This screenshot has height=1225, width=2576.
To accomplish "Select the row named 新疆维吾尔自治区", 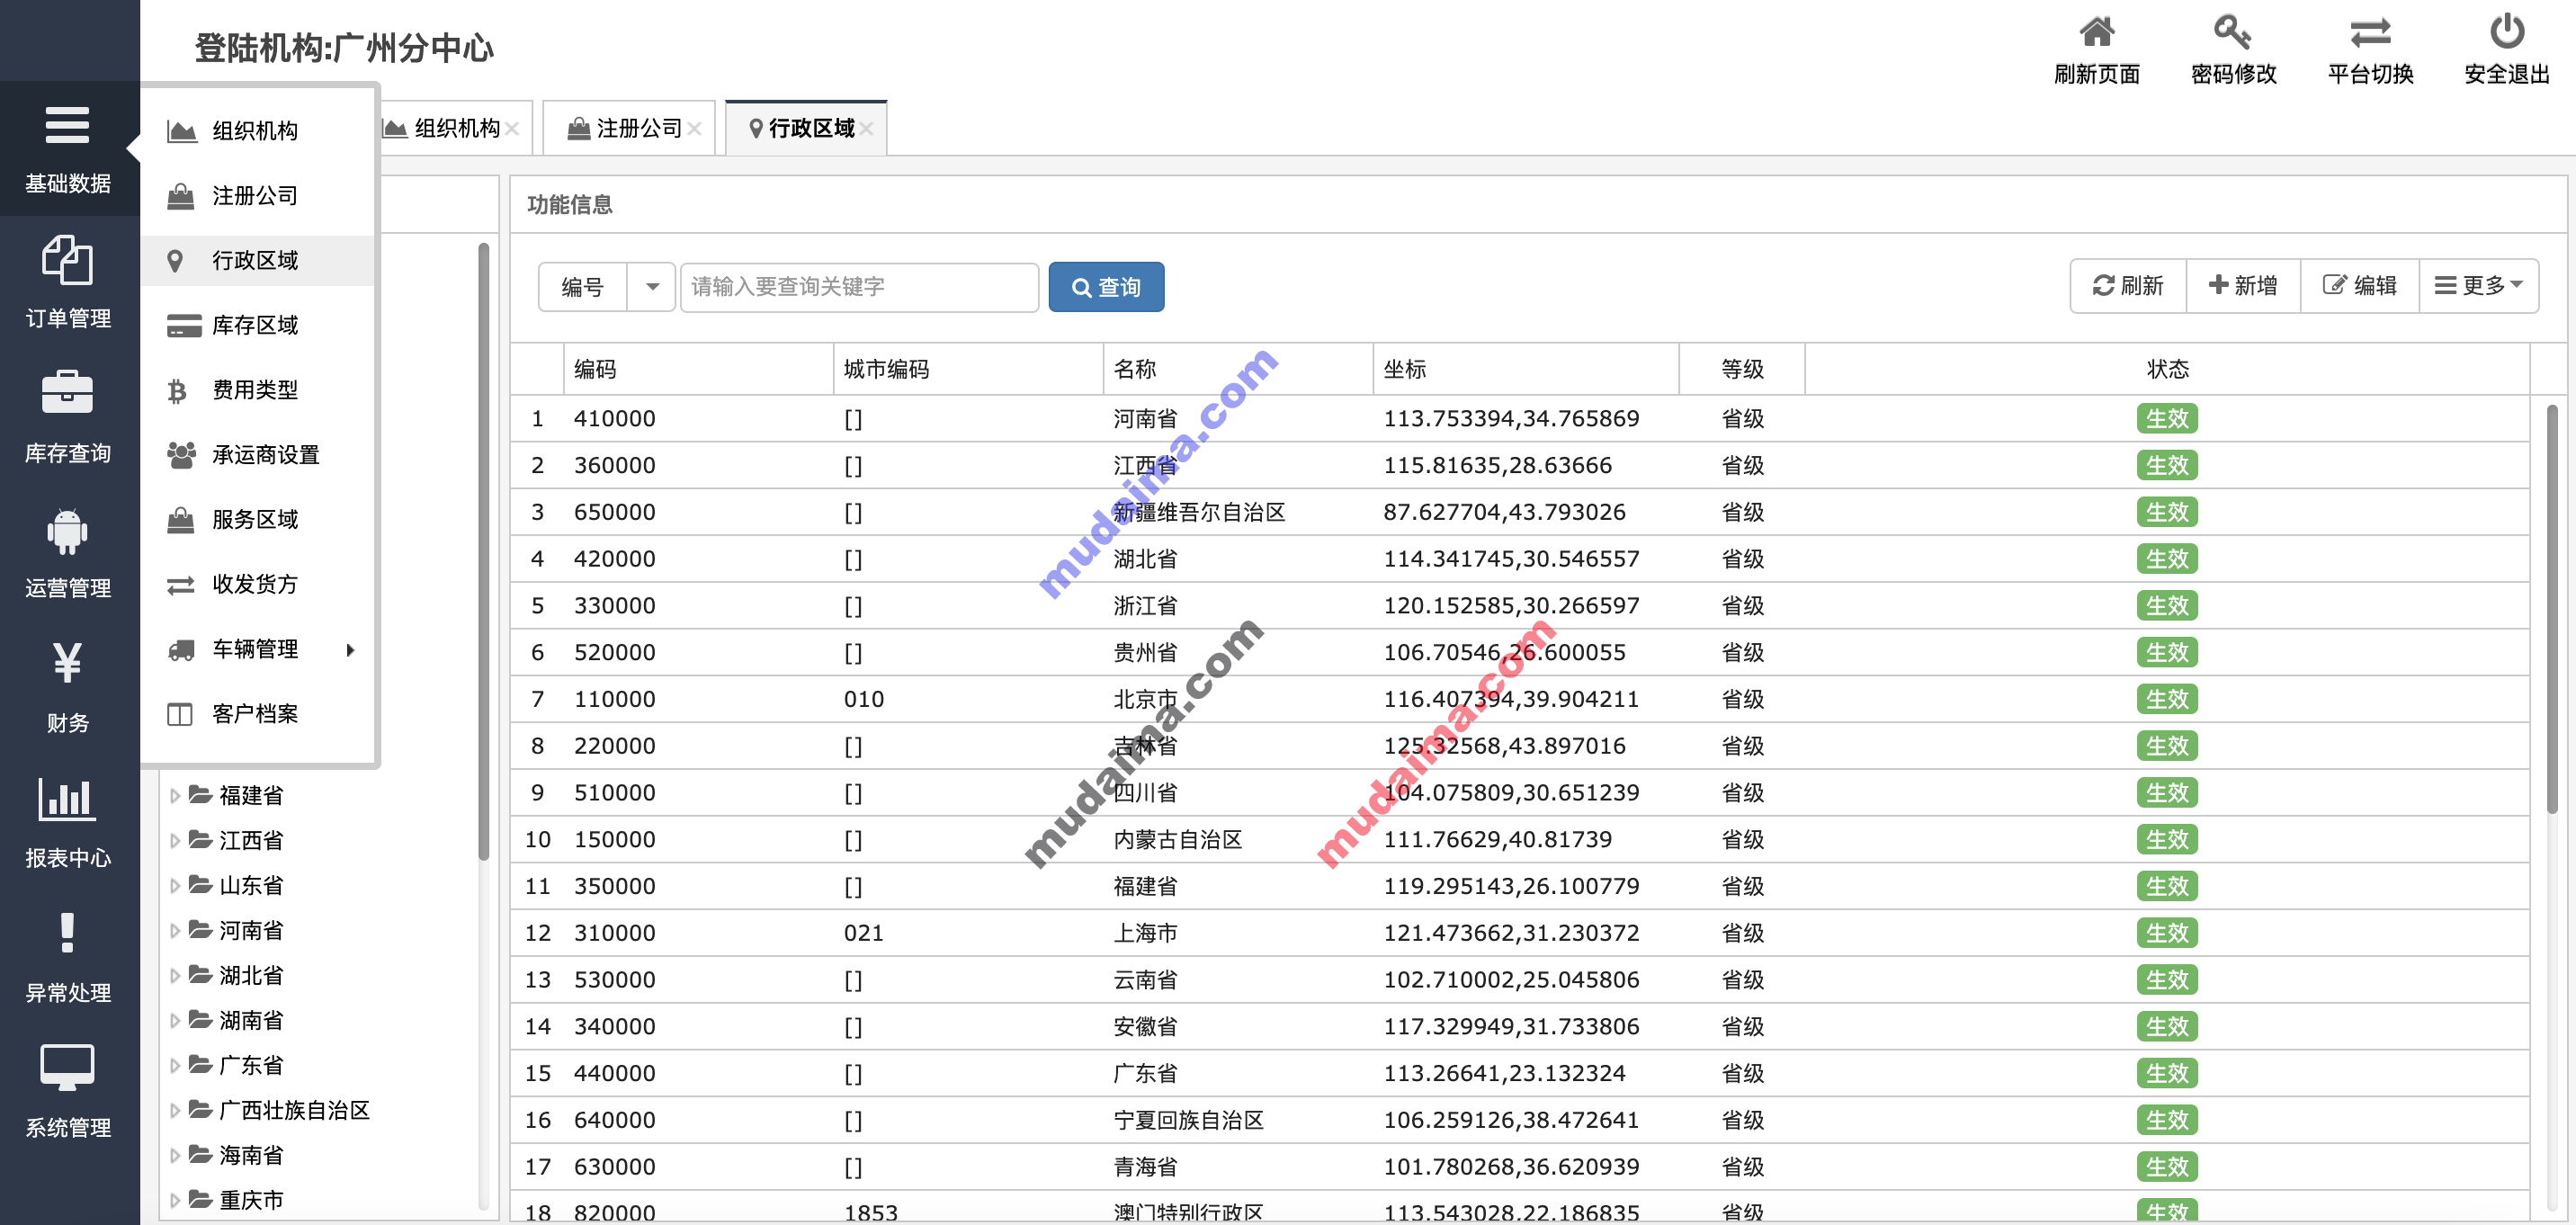I will point(1520,513).
